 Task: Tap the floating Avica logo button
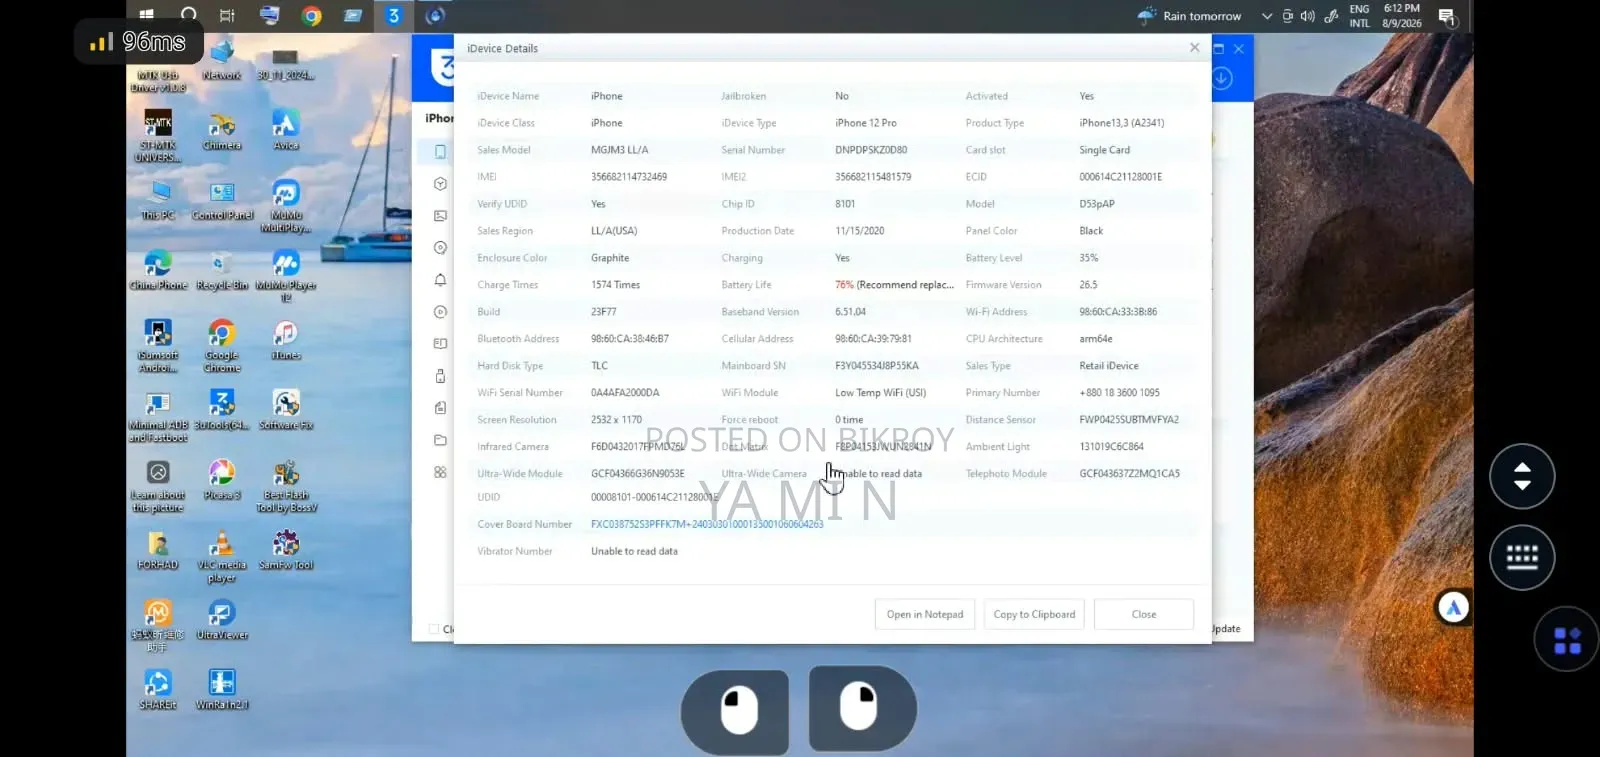pos(1454,607)
